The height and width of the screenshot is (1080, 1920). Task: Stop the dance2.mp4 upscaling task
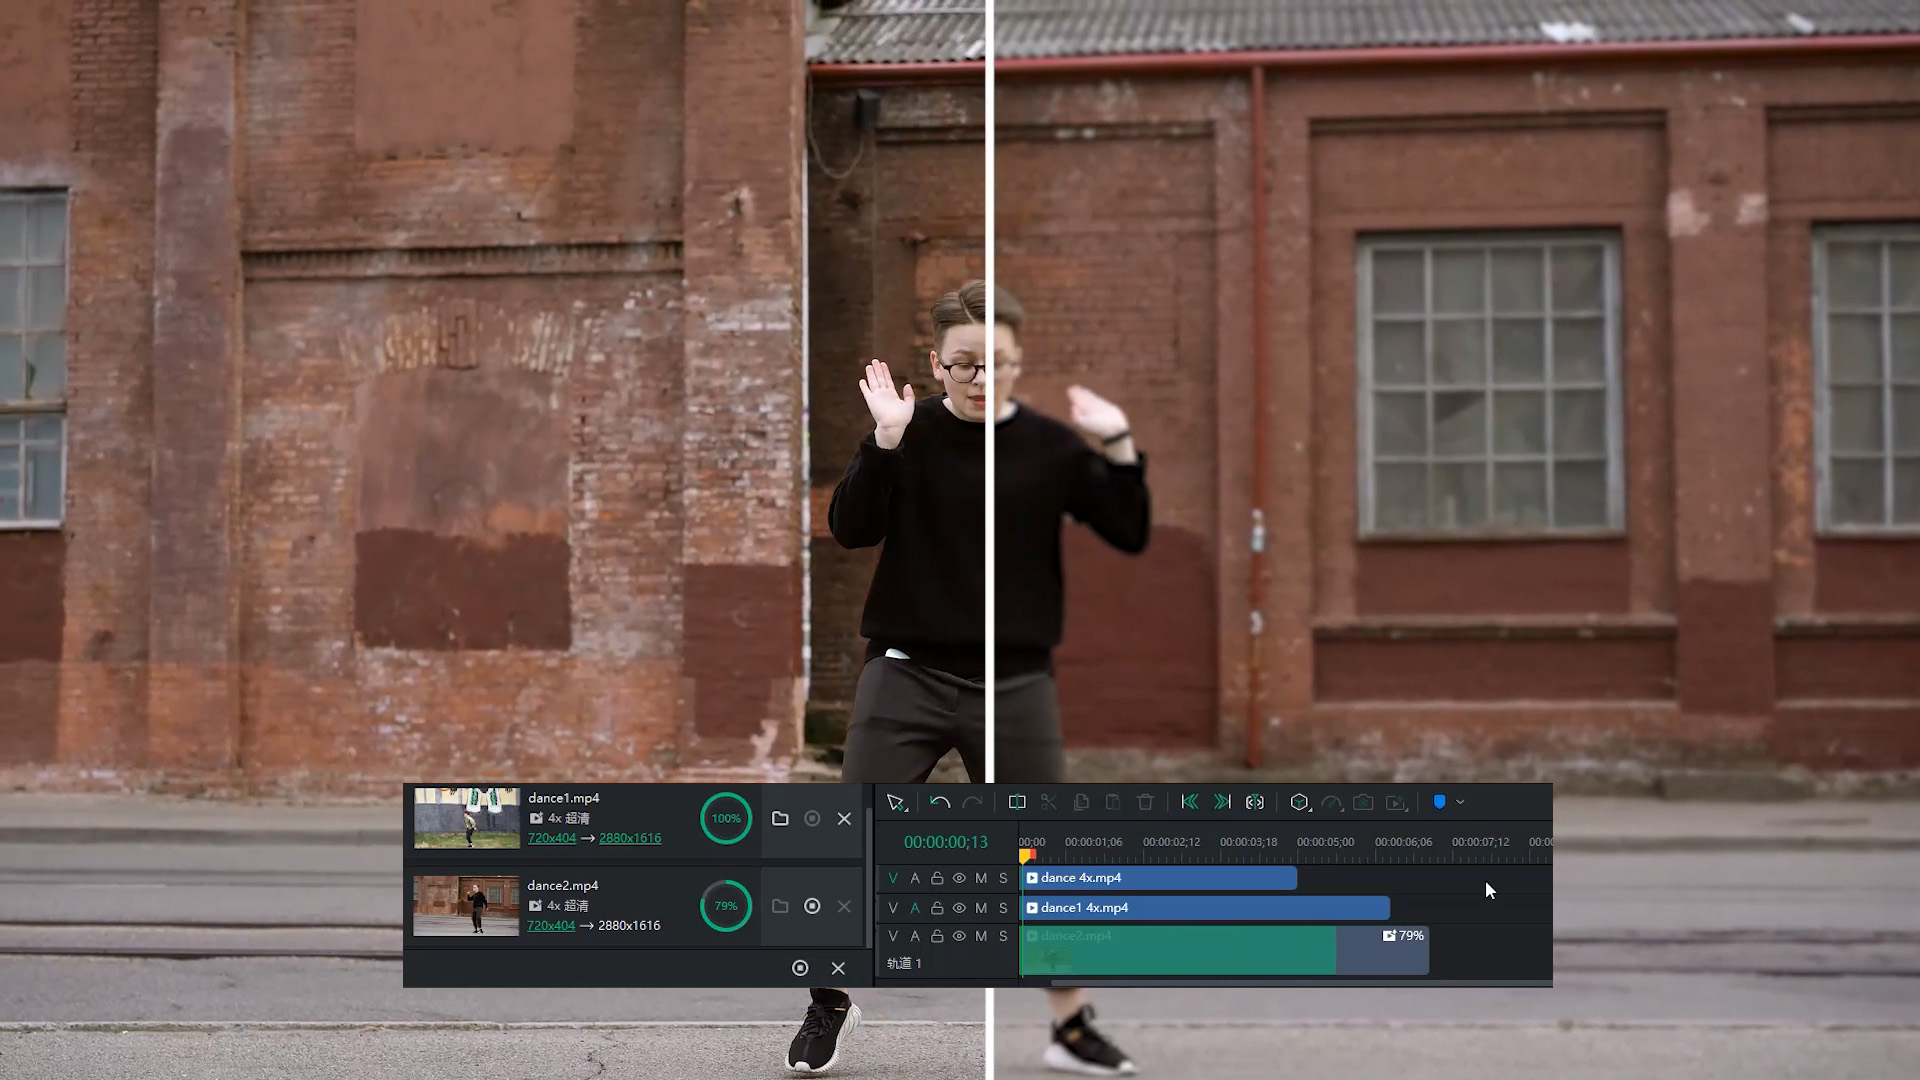[812, 906]
